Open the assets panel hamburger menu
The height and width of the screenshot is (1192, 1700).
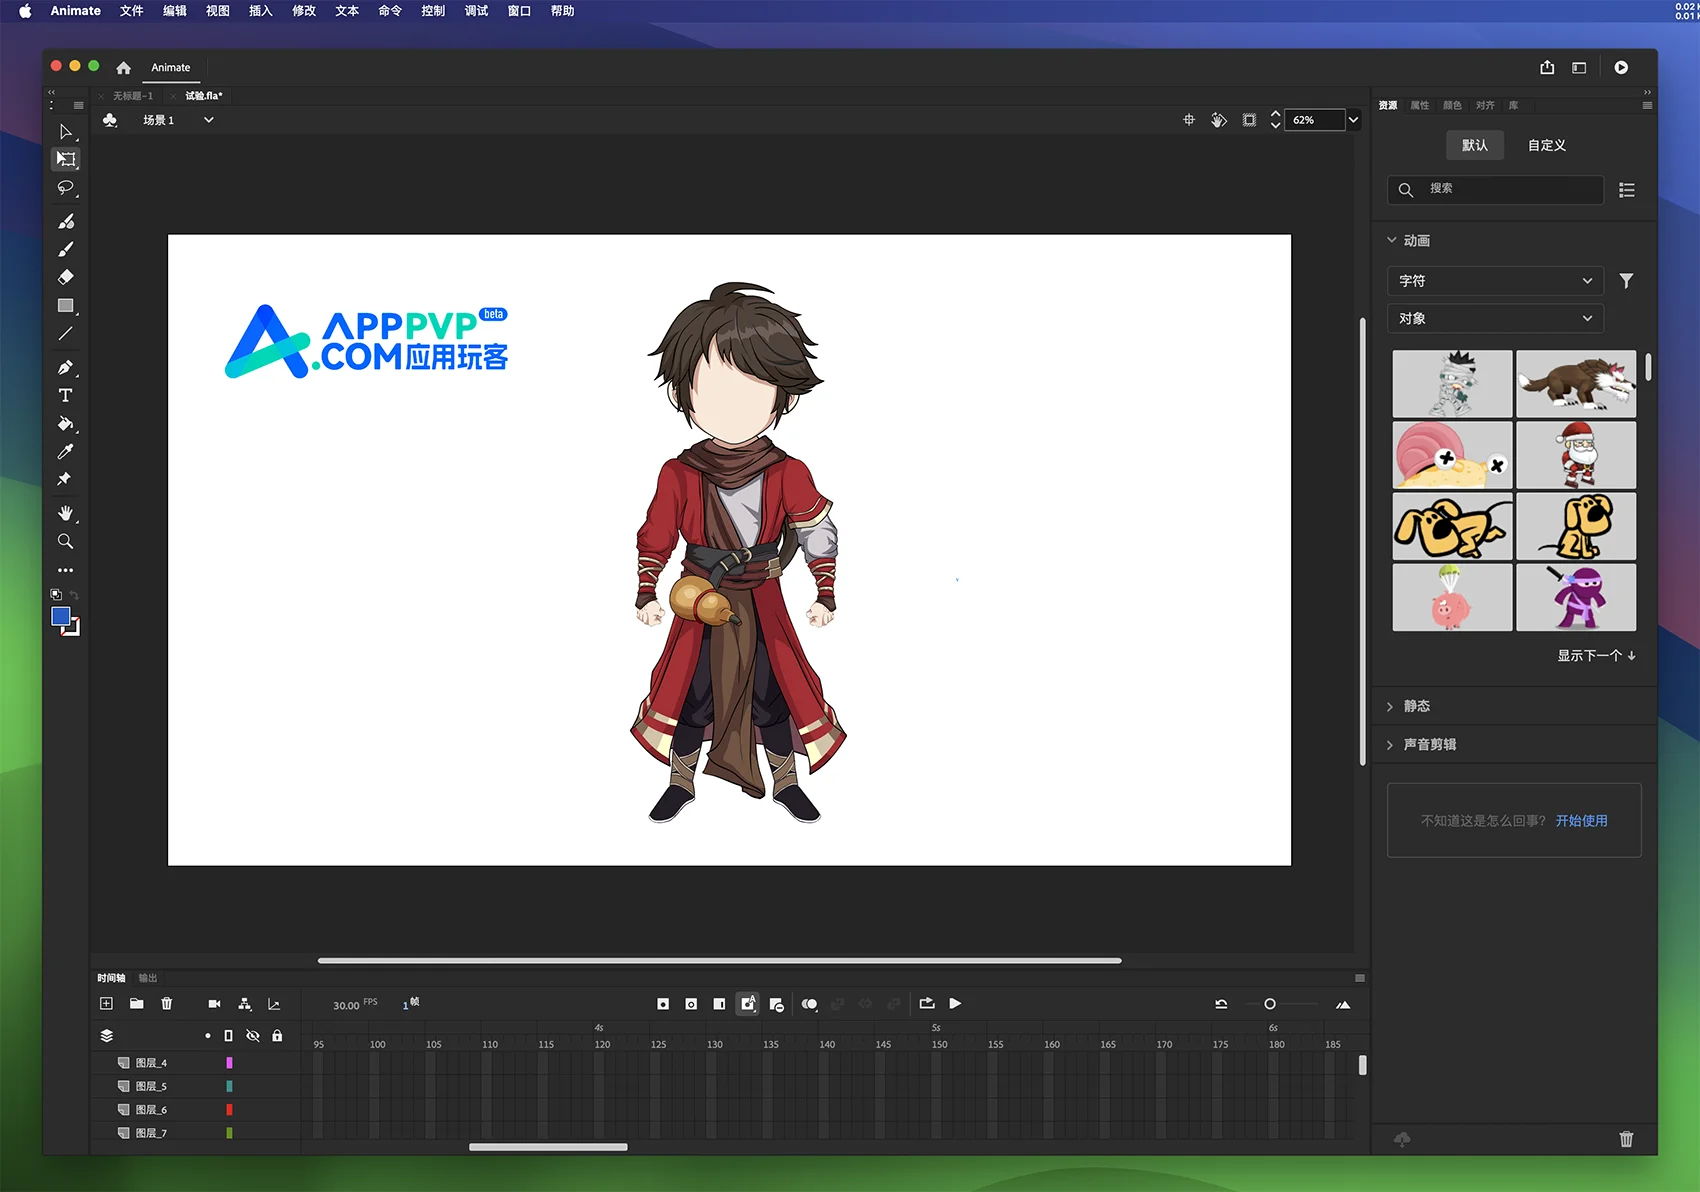pyautogui.click(x=1647, y=105)
